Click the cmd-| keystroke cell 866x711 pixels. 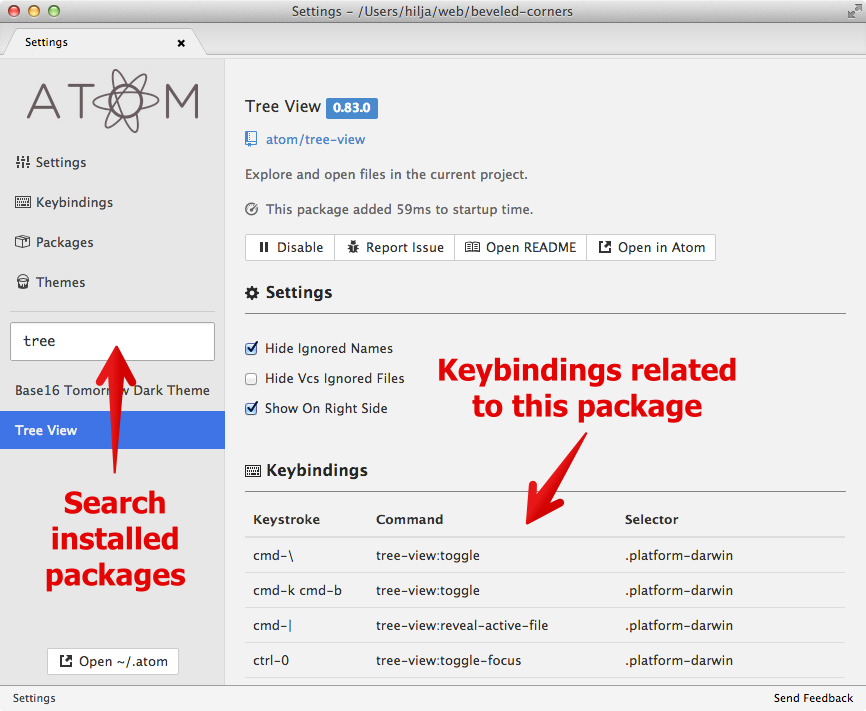tap(272, 625)
